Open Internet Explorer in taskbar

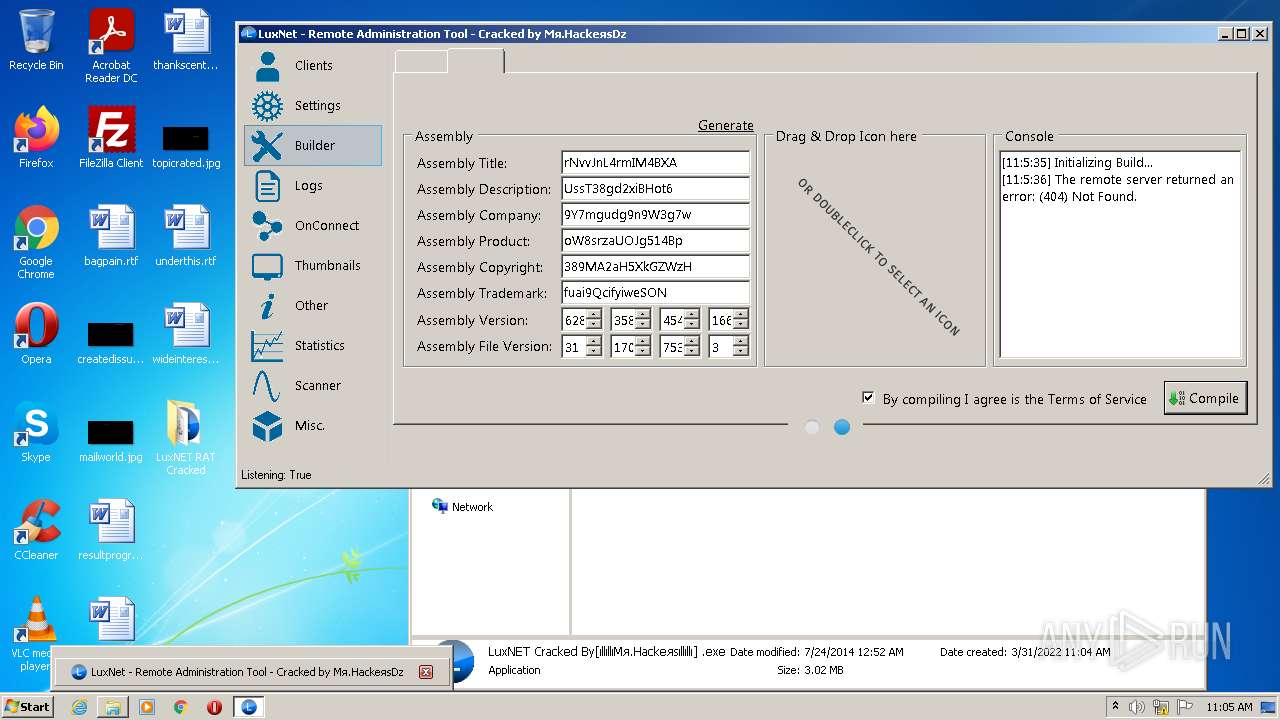pyautogui.click(x=79, y=707)
